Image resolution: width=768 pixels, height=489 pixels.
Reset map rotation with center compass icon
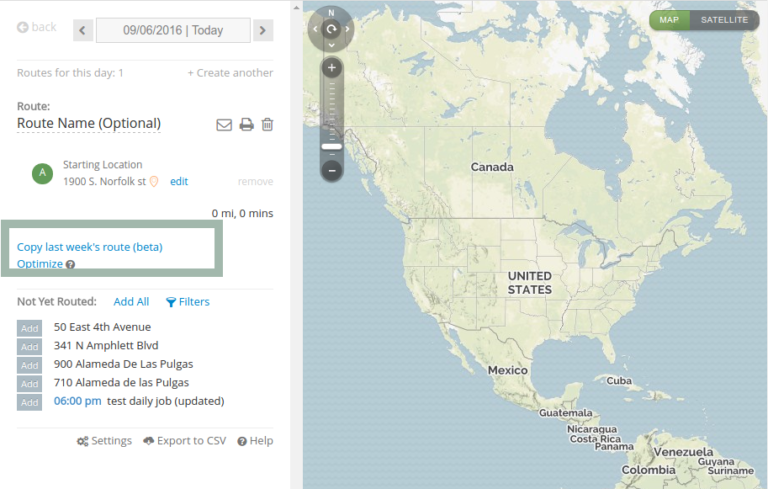pyautogui.click(x=332, y=29)
